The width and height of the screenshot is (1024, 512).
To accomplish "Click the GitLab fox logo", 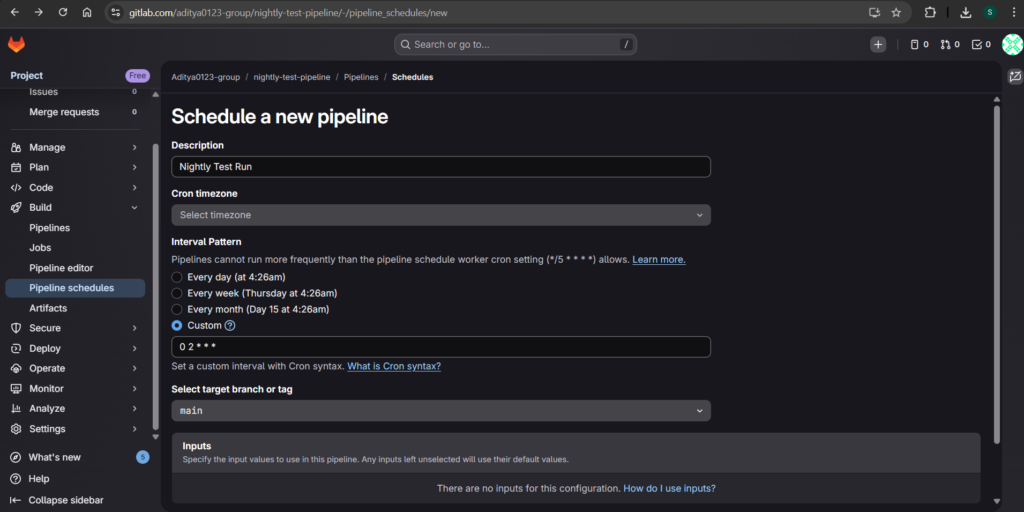I will (x=17, y=45).
